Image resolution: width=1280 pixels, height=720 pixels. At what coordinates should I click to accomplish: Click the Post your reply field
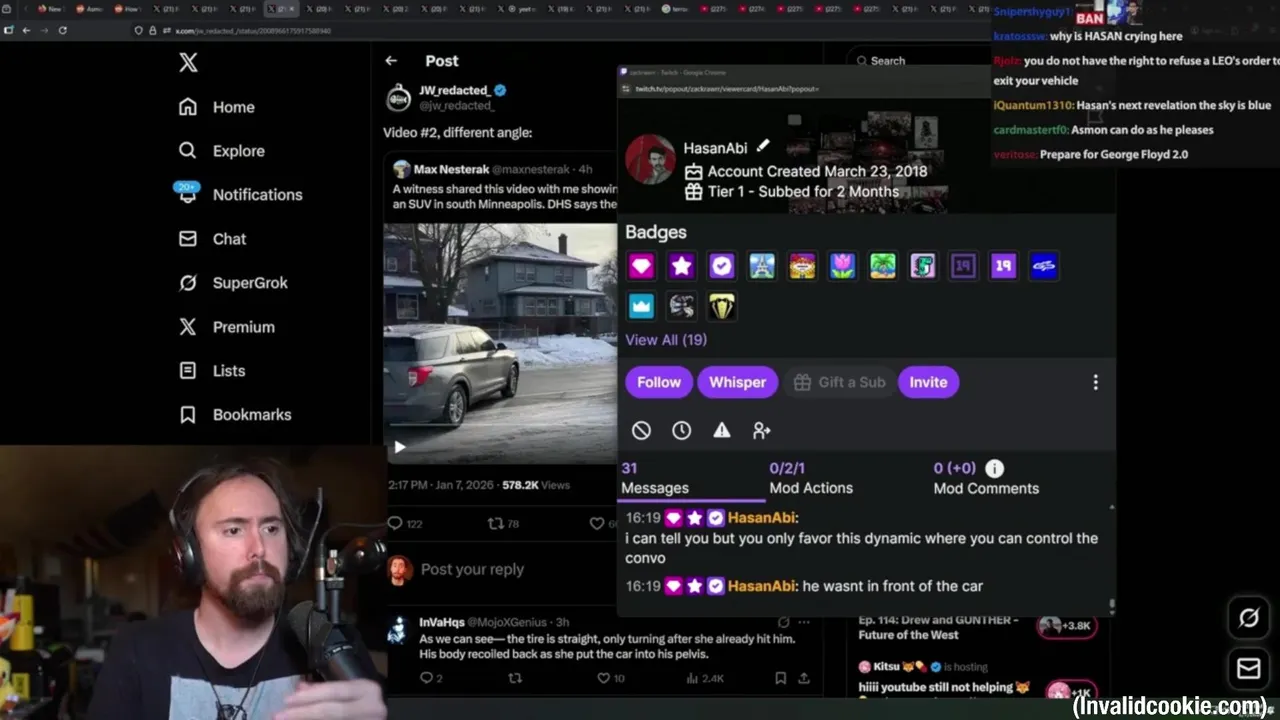pyautogui.click(x=472, y=569)
